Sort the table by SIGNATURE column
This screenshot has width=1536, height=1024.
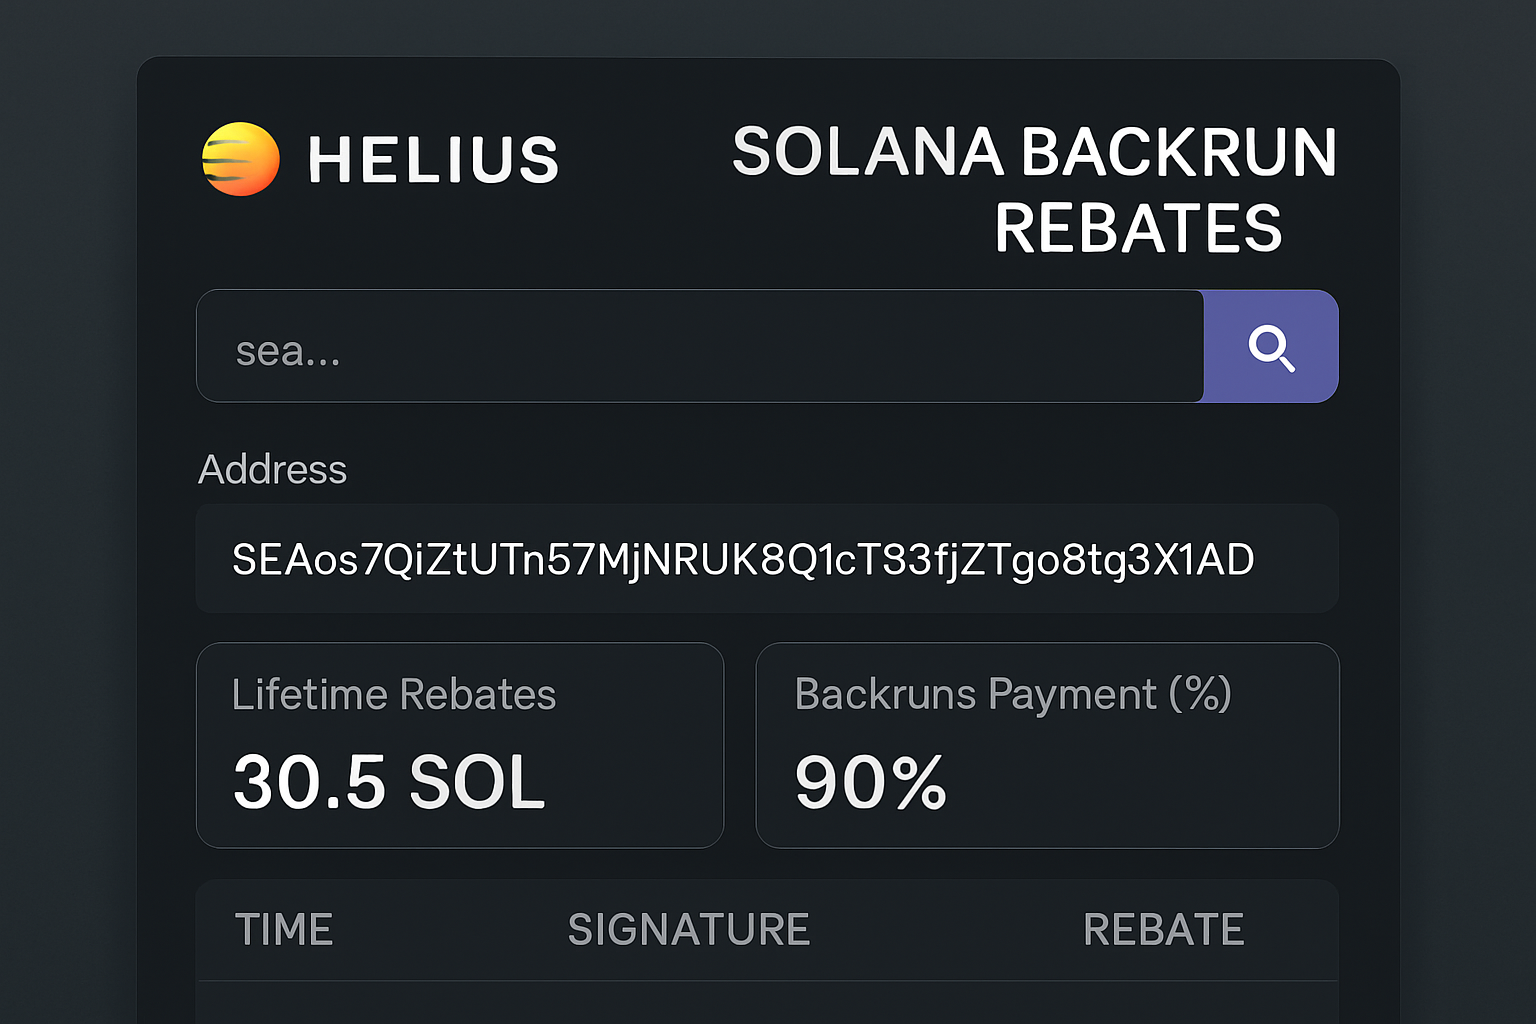point(689,929)
